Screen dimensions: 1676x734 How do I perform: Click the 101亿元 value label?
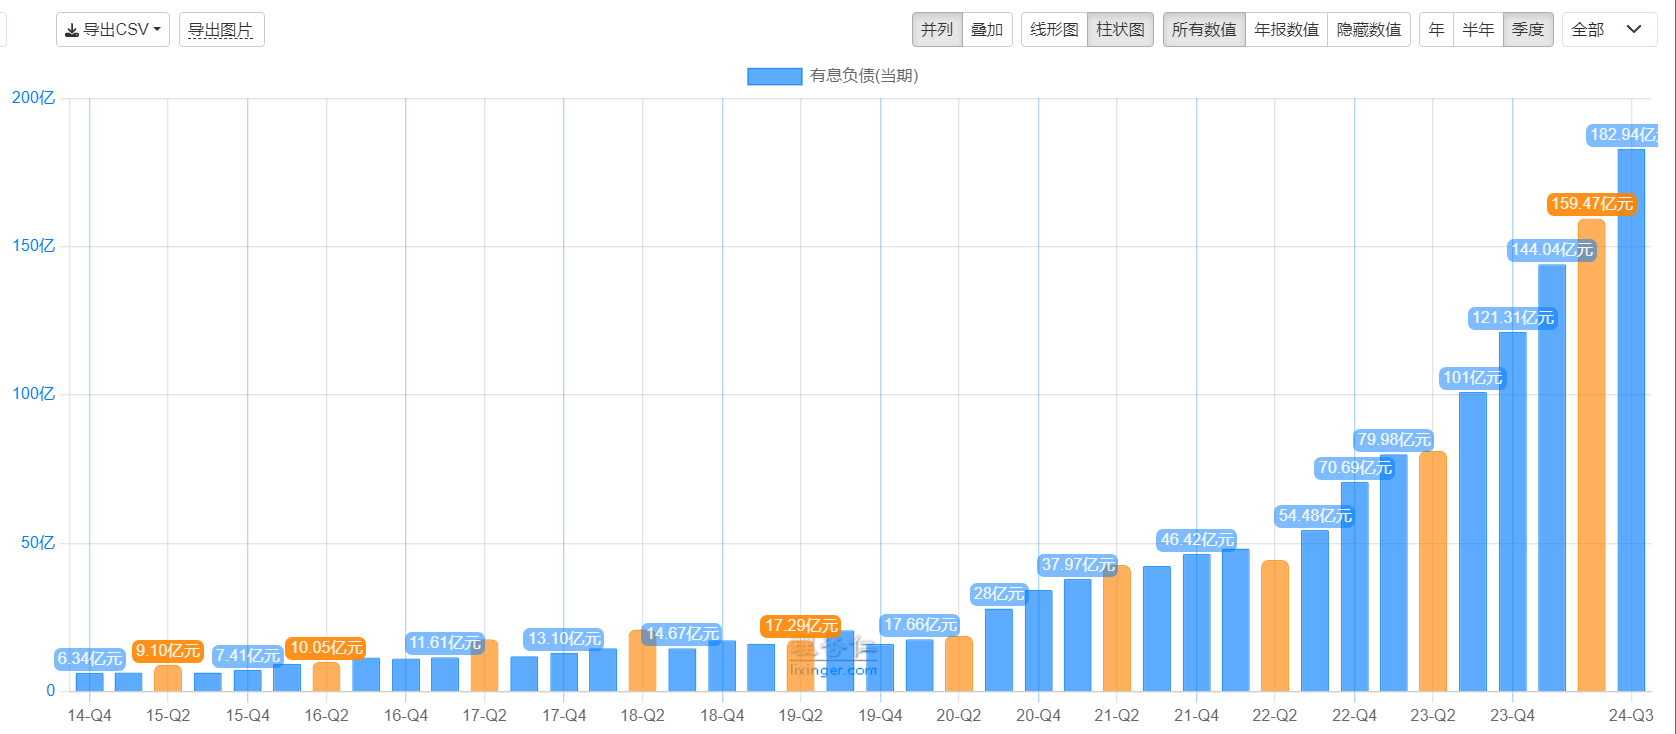(x=1472, y=378)
